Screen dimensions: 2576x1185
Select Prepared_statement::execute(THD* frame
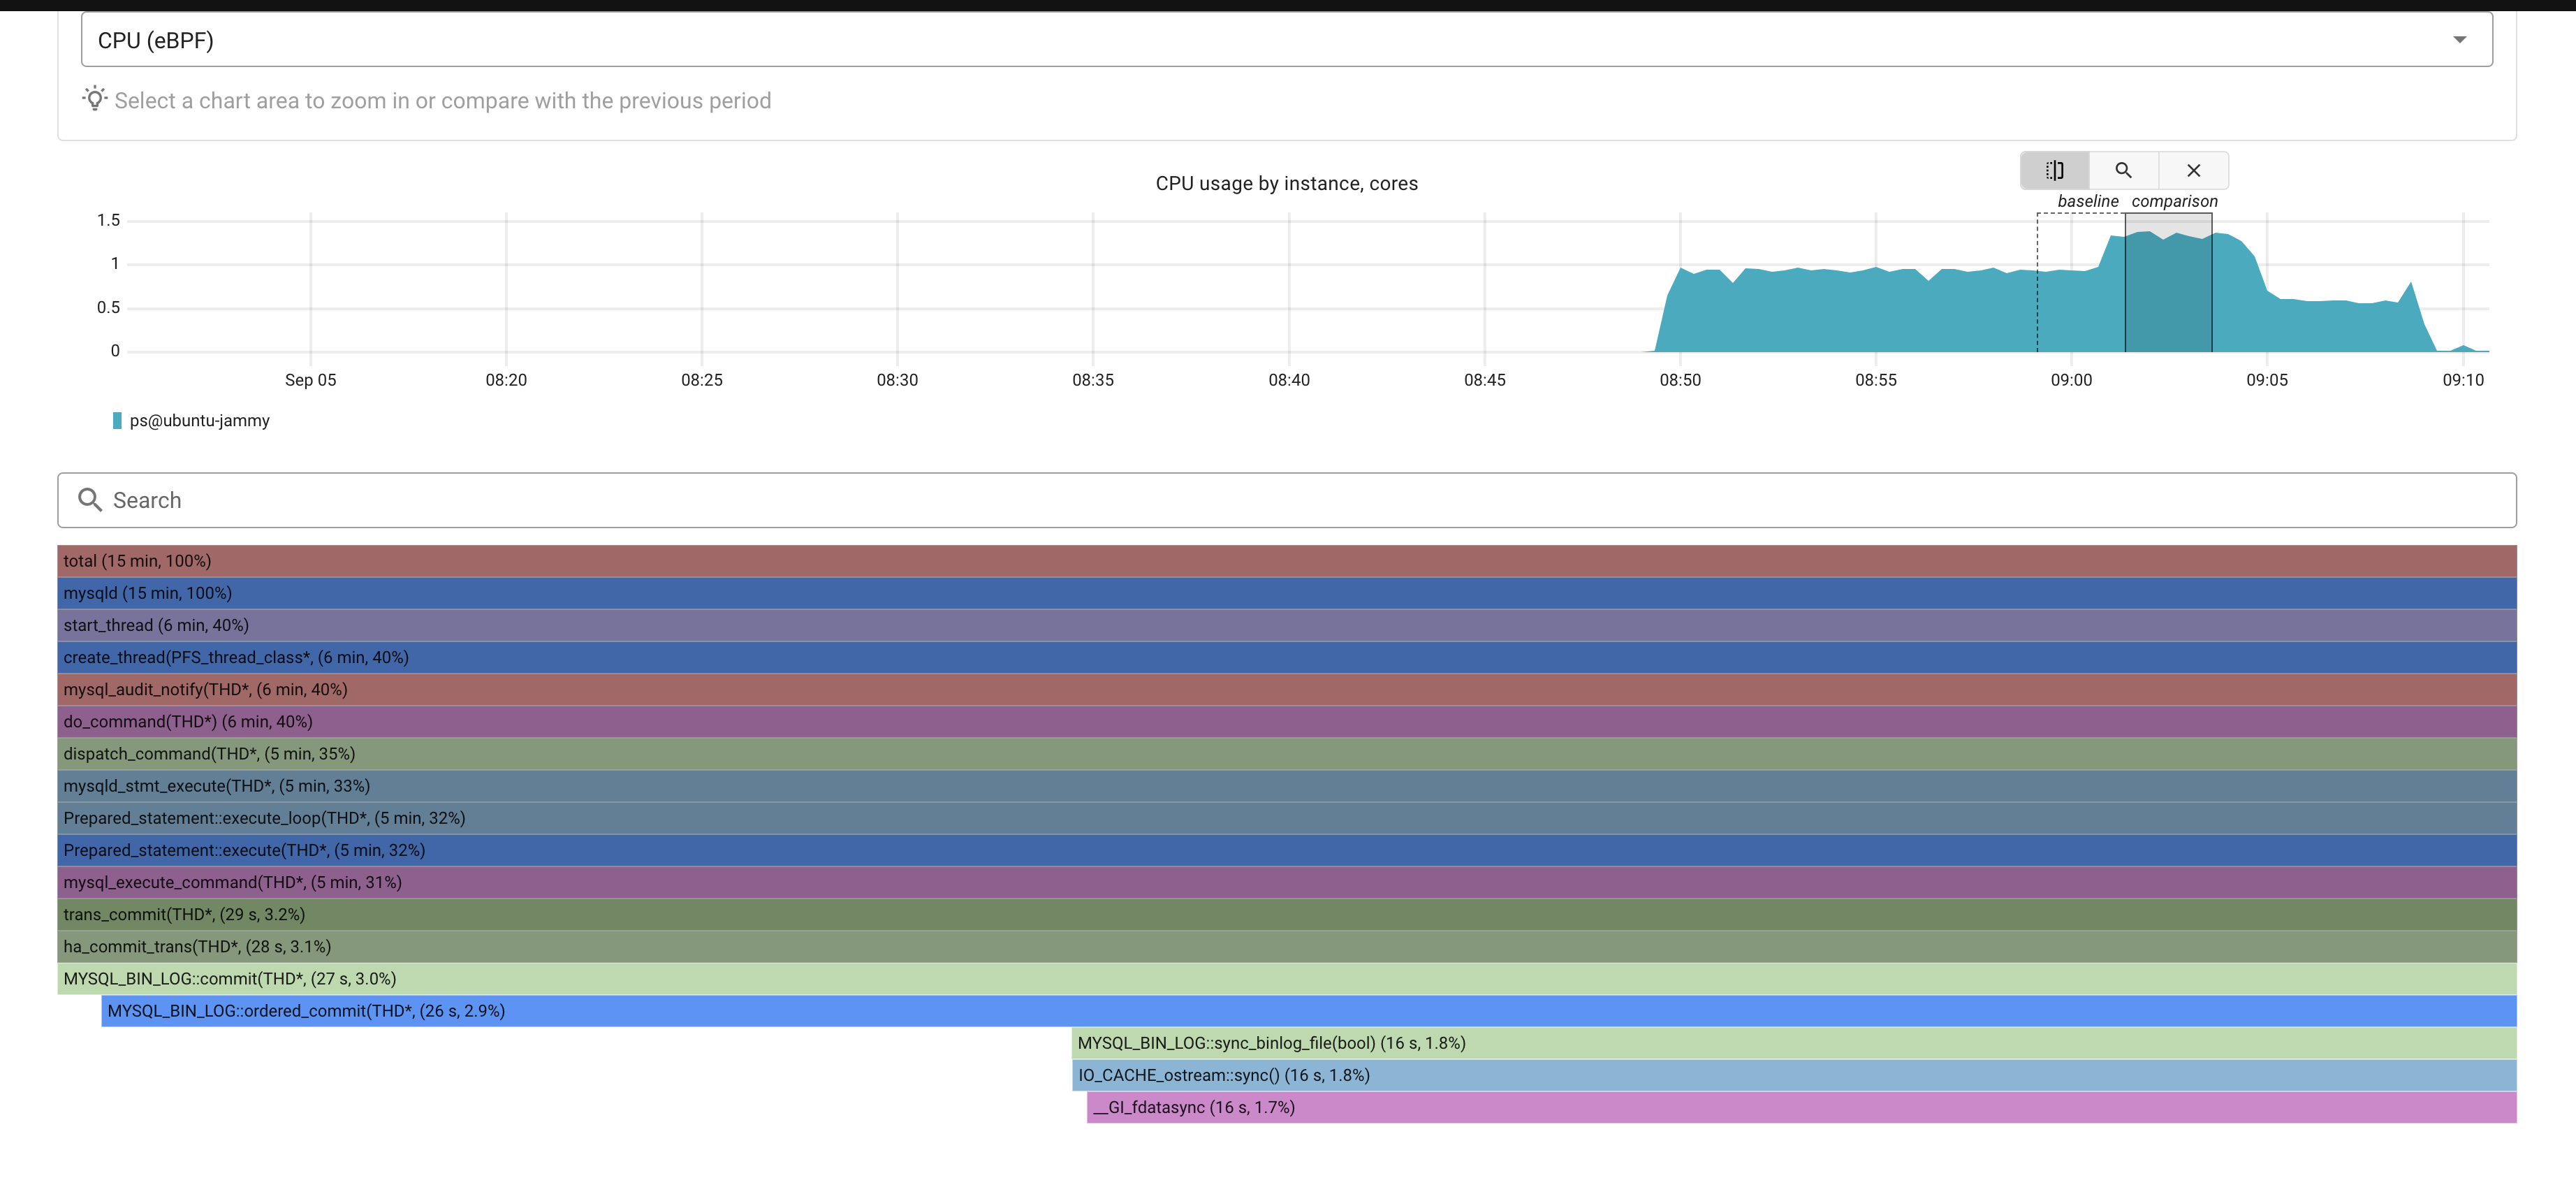tap(1286, 850)
